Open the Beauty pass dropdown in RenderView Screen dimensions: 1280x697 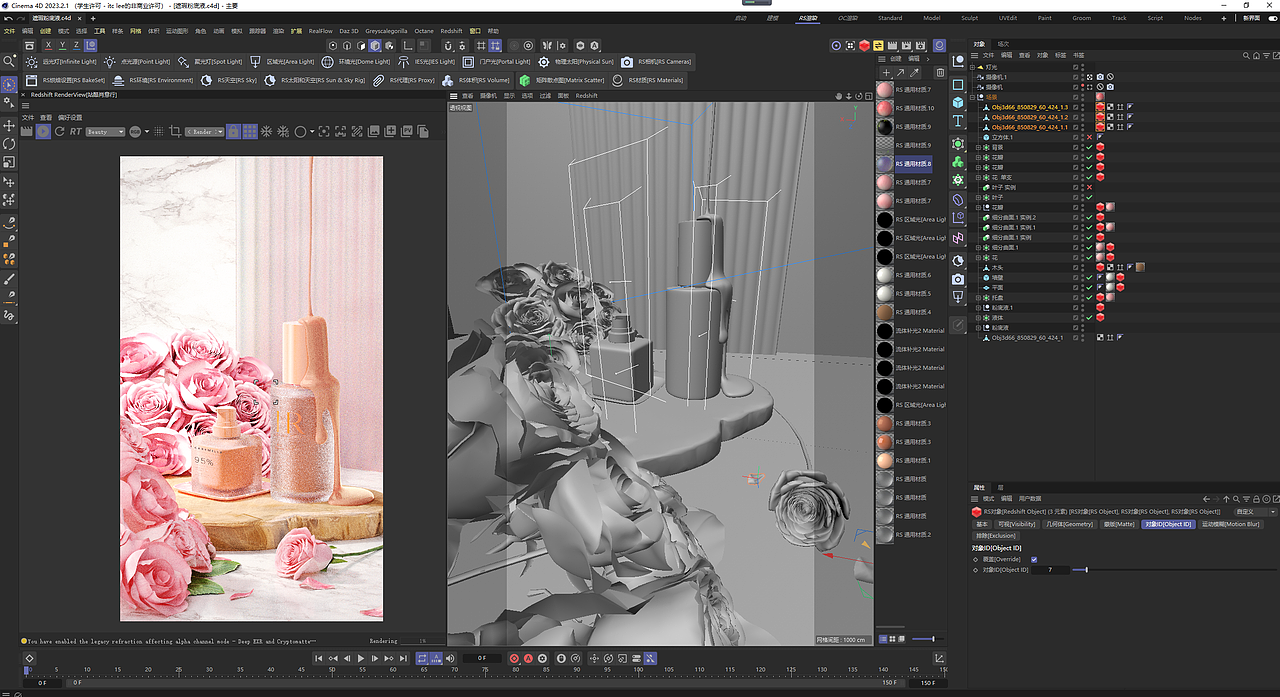(105, 132)
